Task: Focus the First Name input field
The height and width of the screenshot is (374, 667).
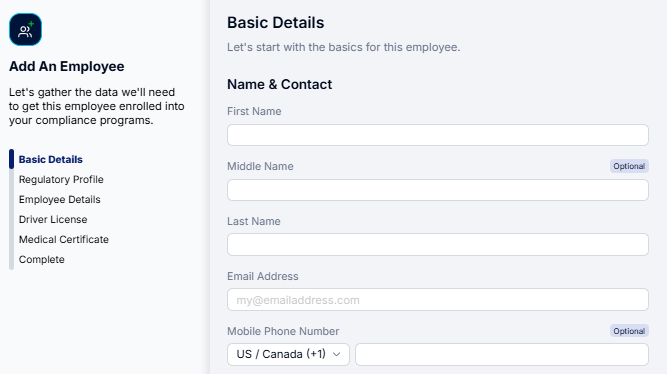Action: (438, 135)
